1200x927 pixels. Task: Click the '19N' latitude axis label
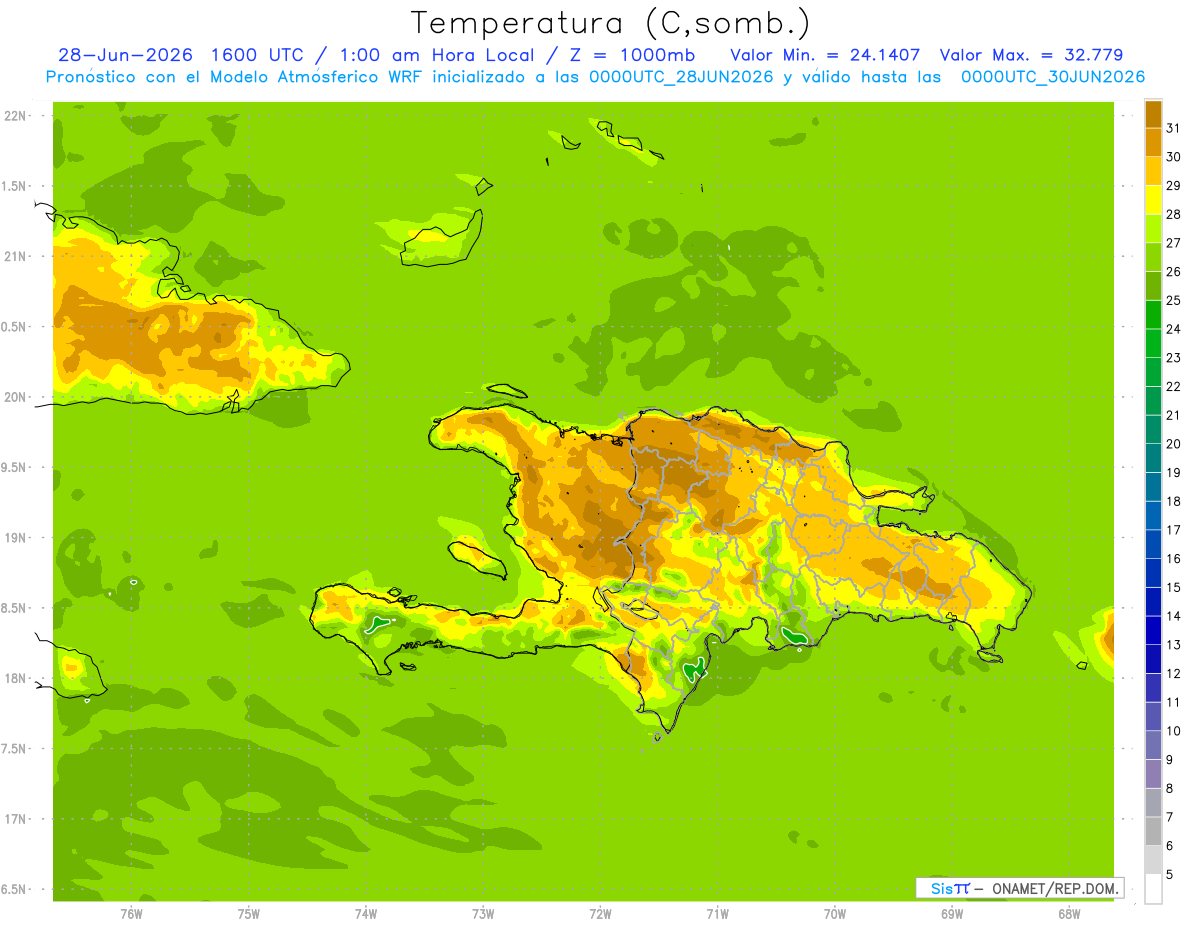(x=14, y=537)
